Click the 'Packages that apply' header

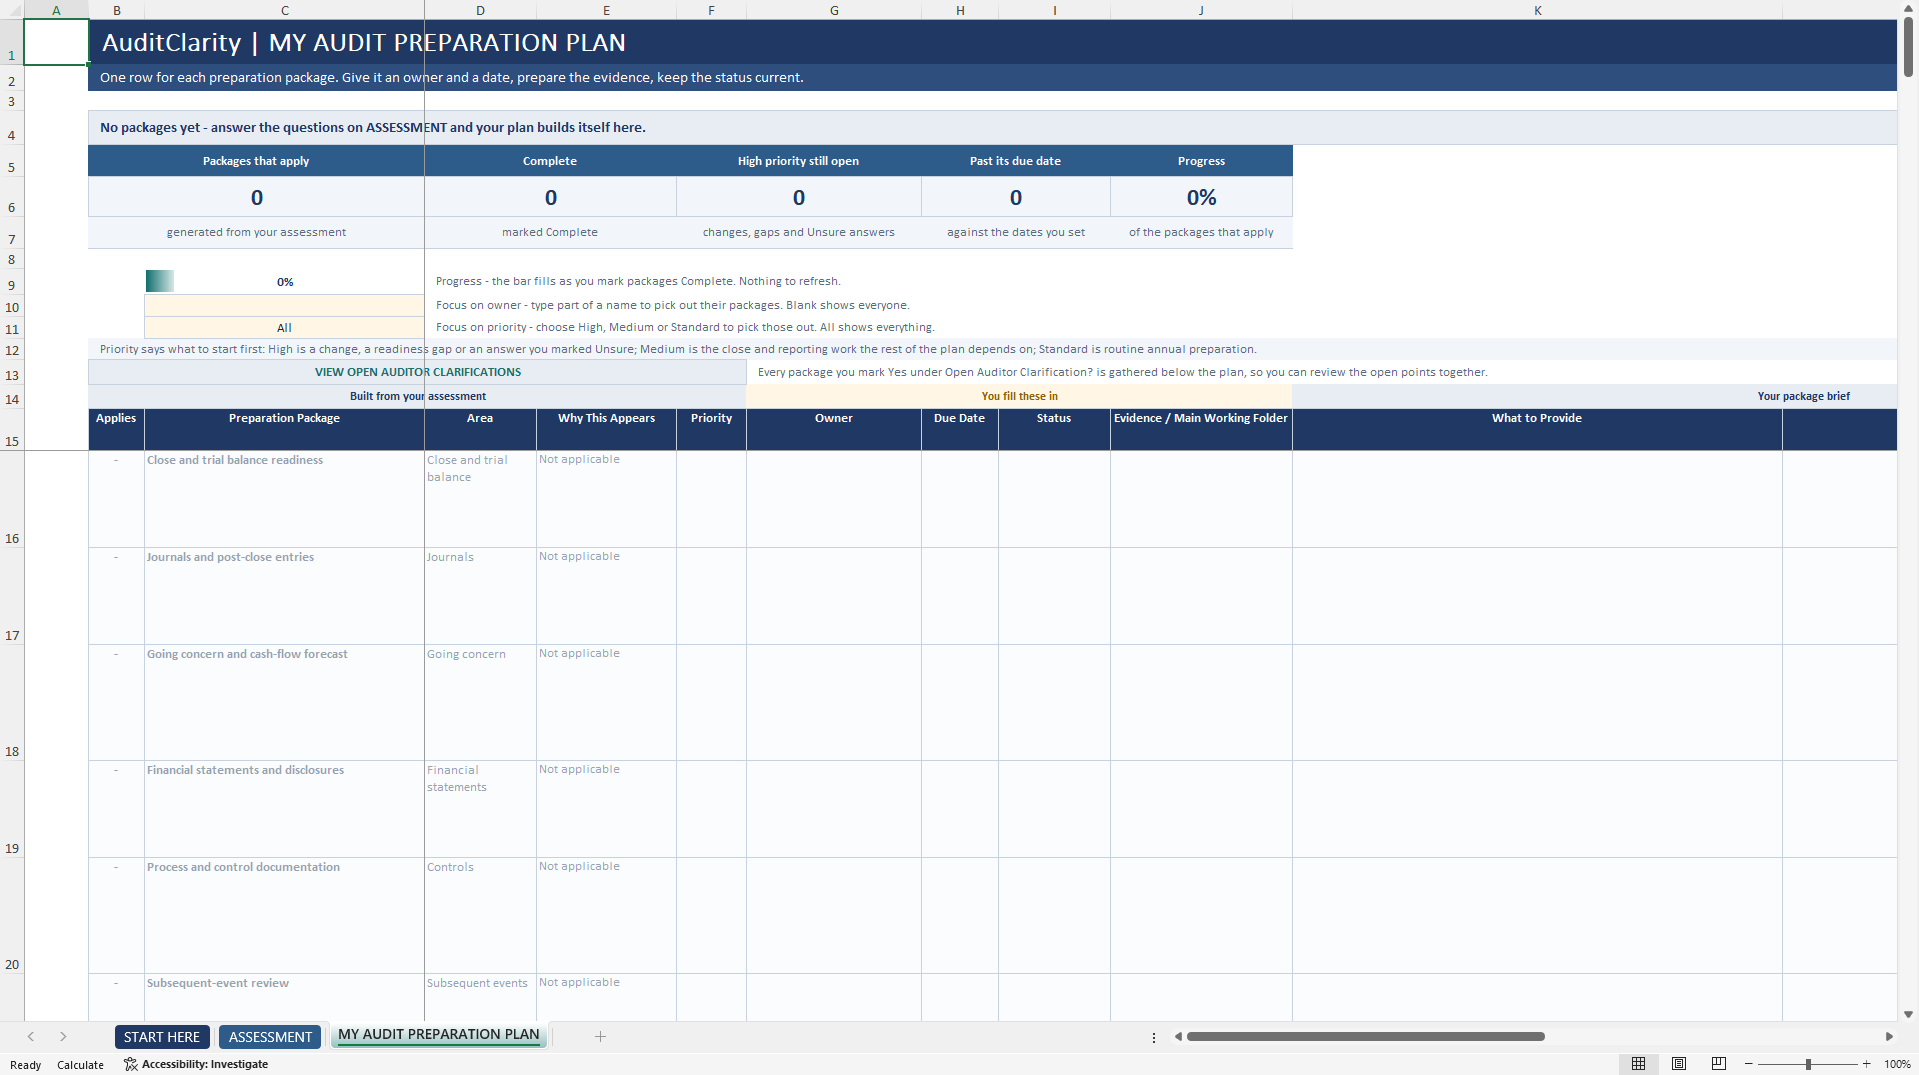(256, 161)
